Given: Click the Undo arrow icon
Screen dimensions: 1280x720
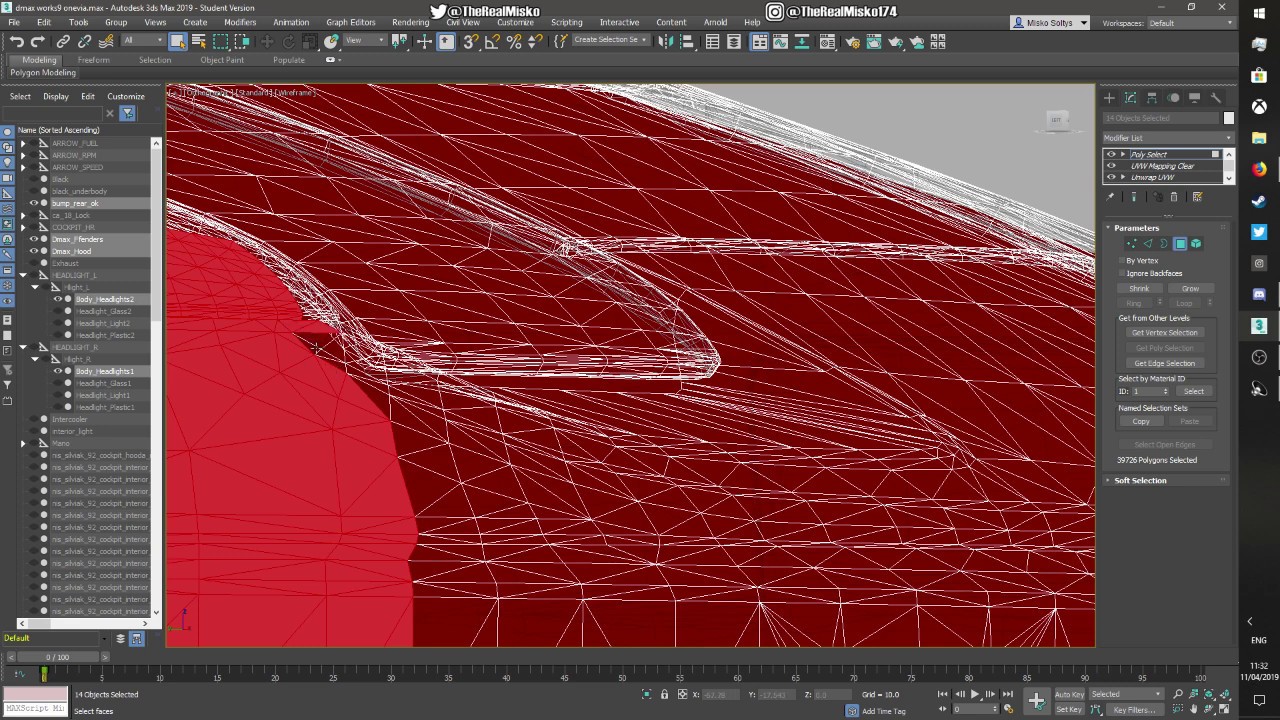Looking at the screenshot, I should [x=17, y=41].
